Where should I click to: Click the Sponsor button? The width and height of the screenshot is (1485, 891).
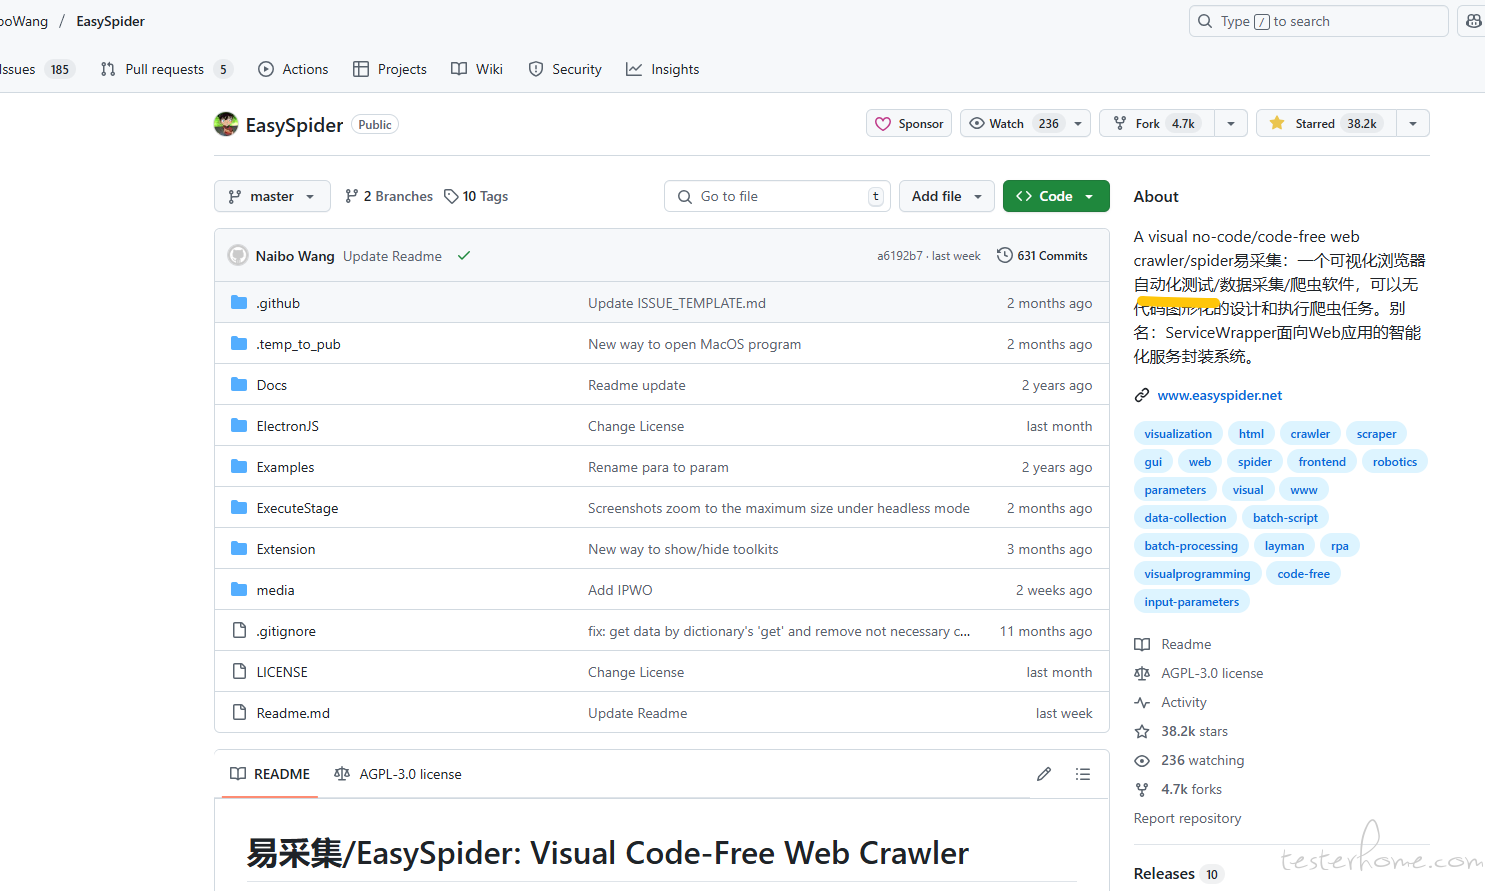pos(909,124)
